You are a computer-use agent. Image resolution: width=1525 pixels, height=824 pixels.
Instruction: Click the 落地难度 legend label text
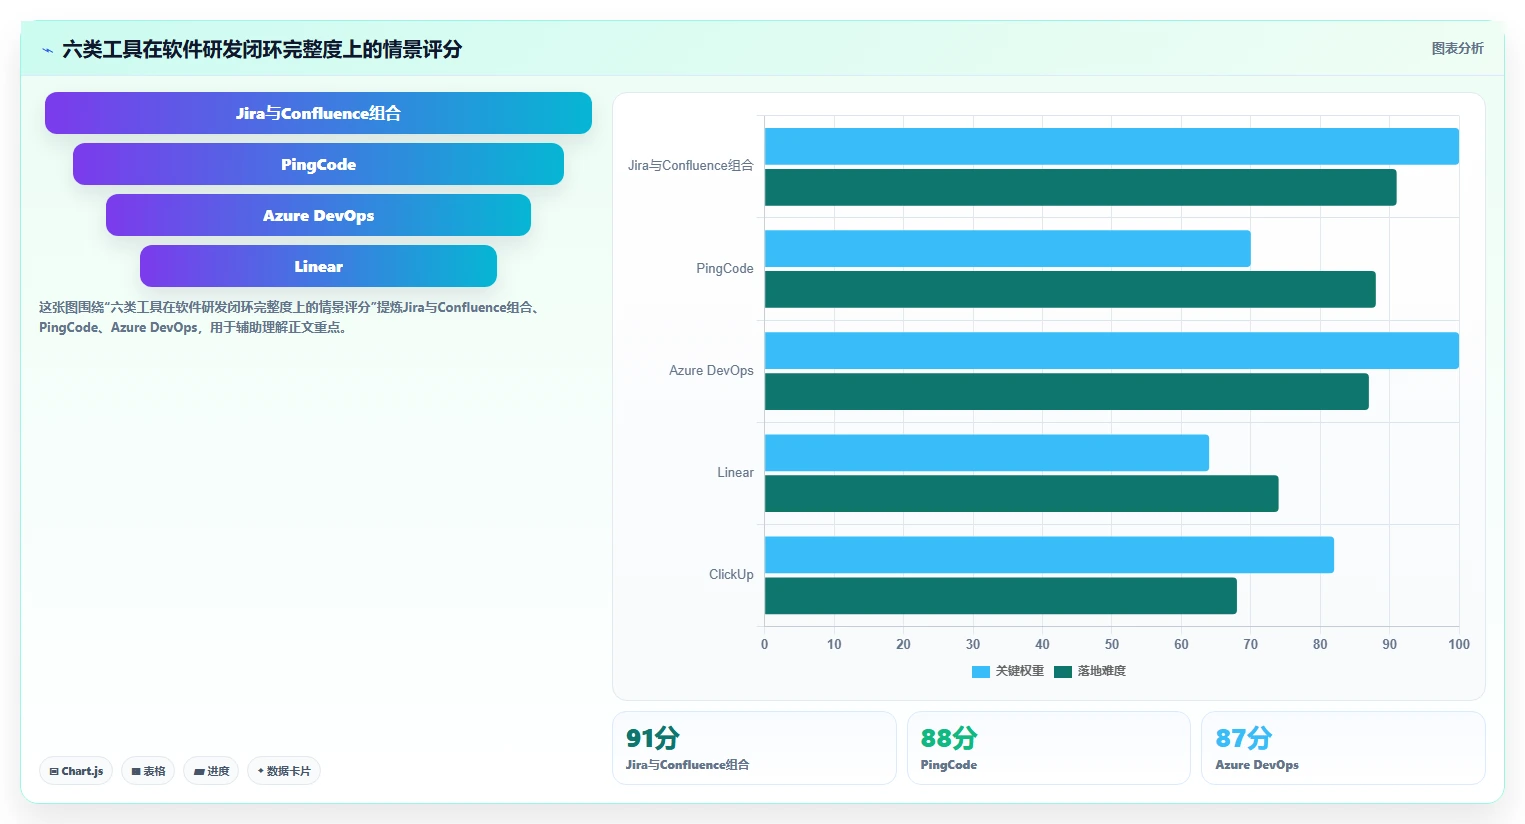point(1101,671)
